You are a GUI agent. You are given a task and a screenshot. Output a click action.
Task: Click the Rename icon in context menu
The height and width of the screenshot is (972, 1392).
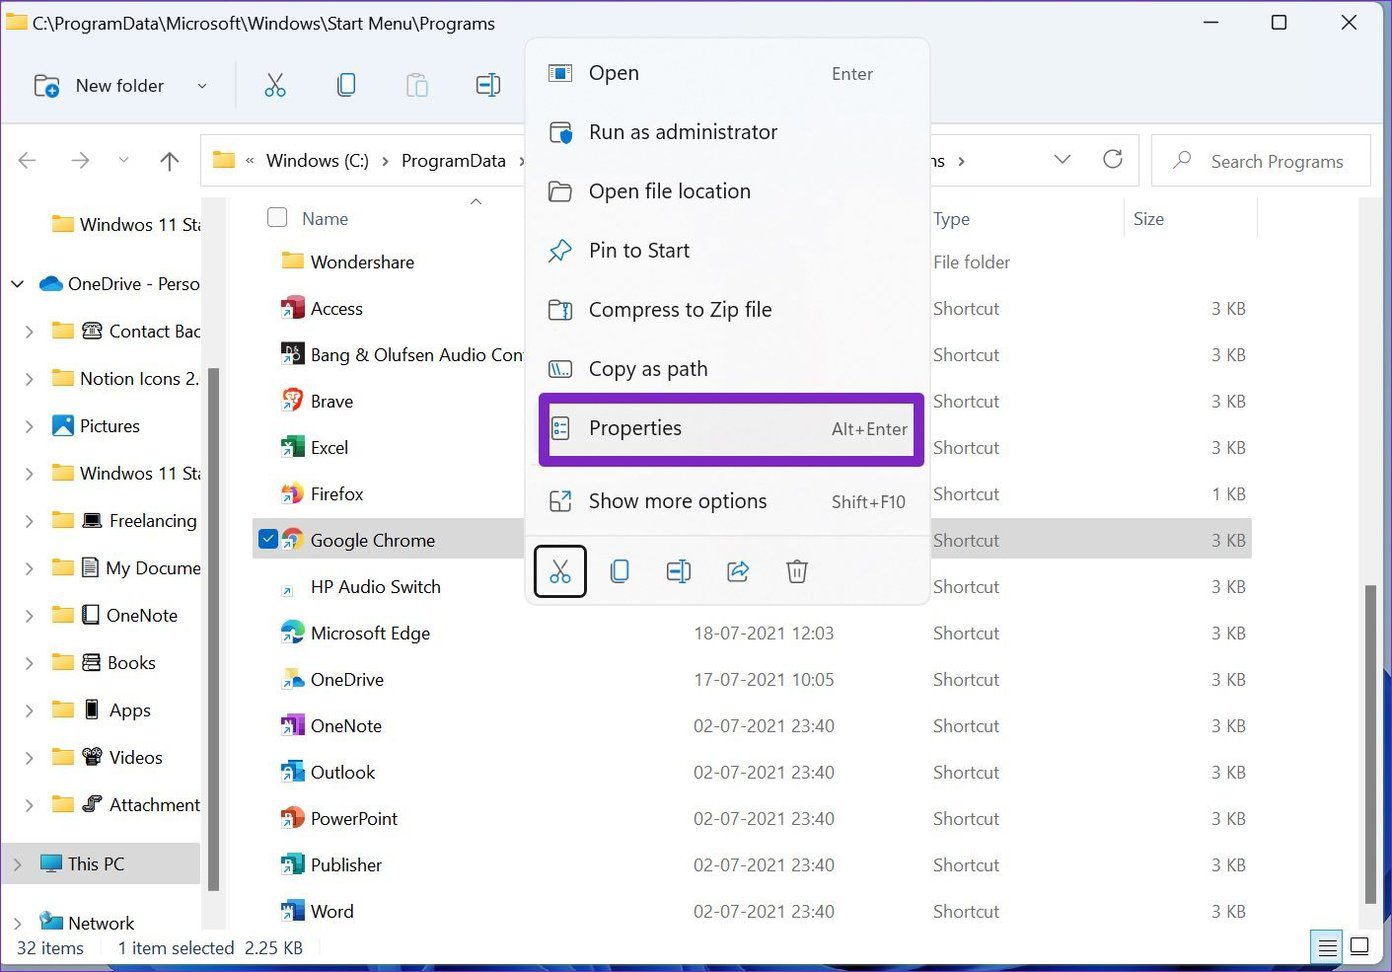pos(678,571)
